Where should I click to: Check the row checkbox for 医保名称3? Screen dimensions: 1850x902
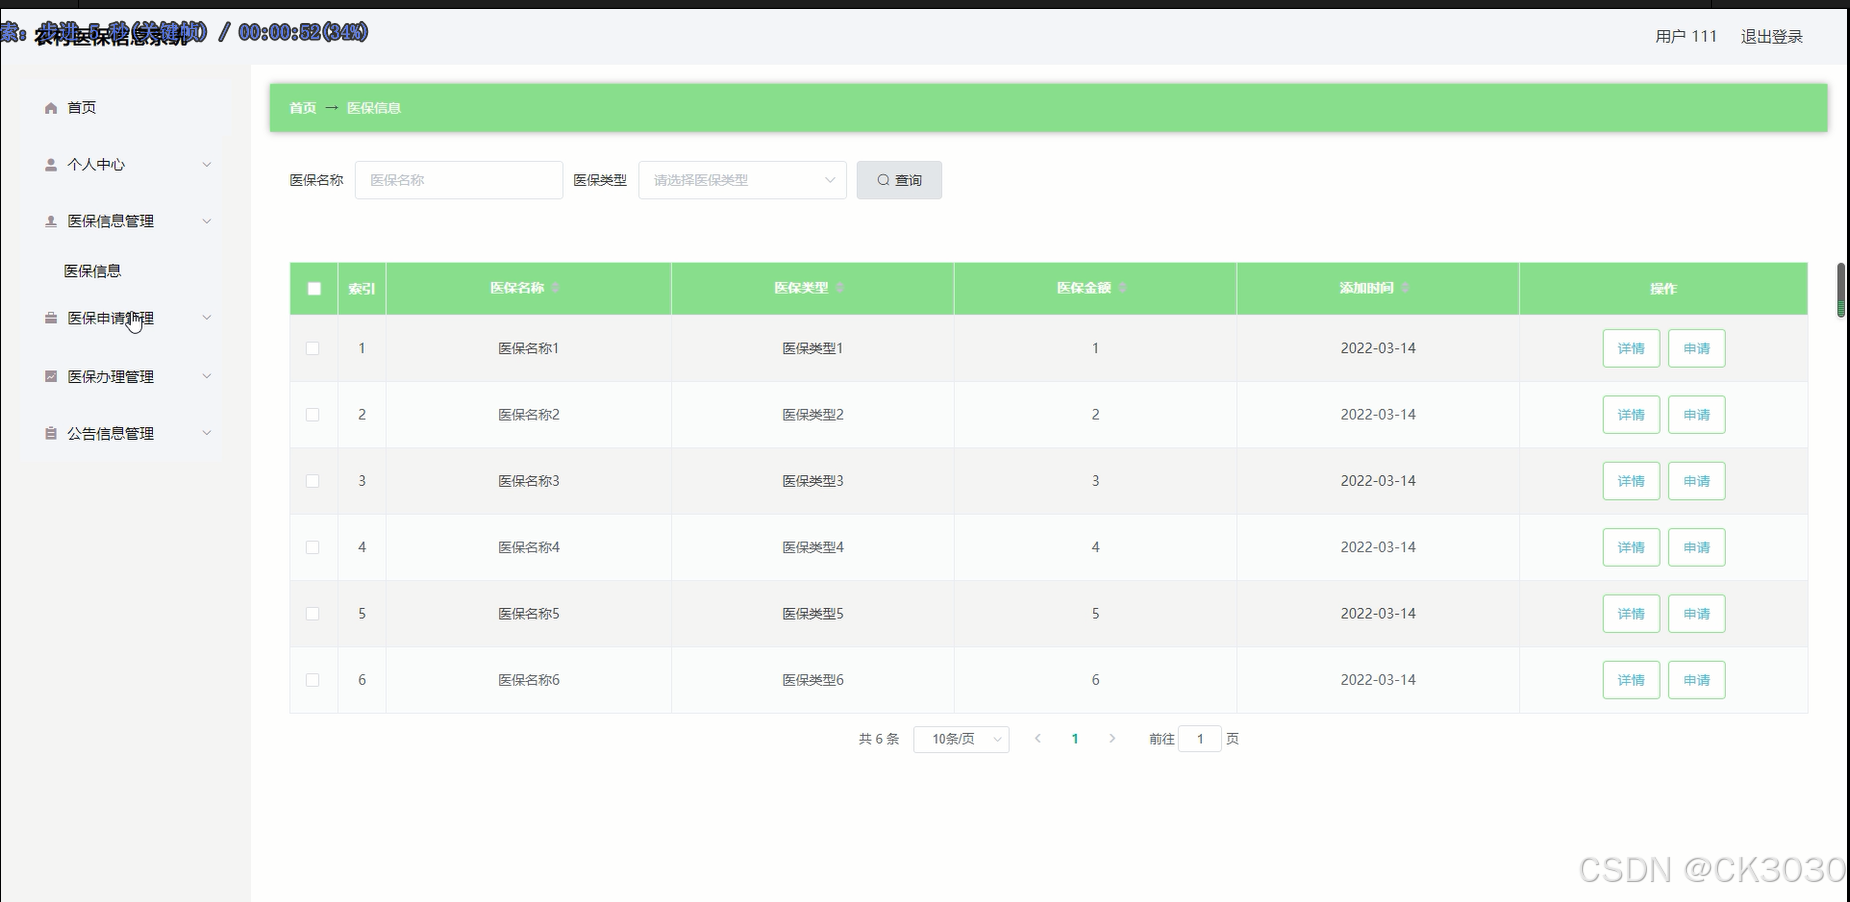click(x=314, y=481)
